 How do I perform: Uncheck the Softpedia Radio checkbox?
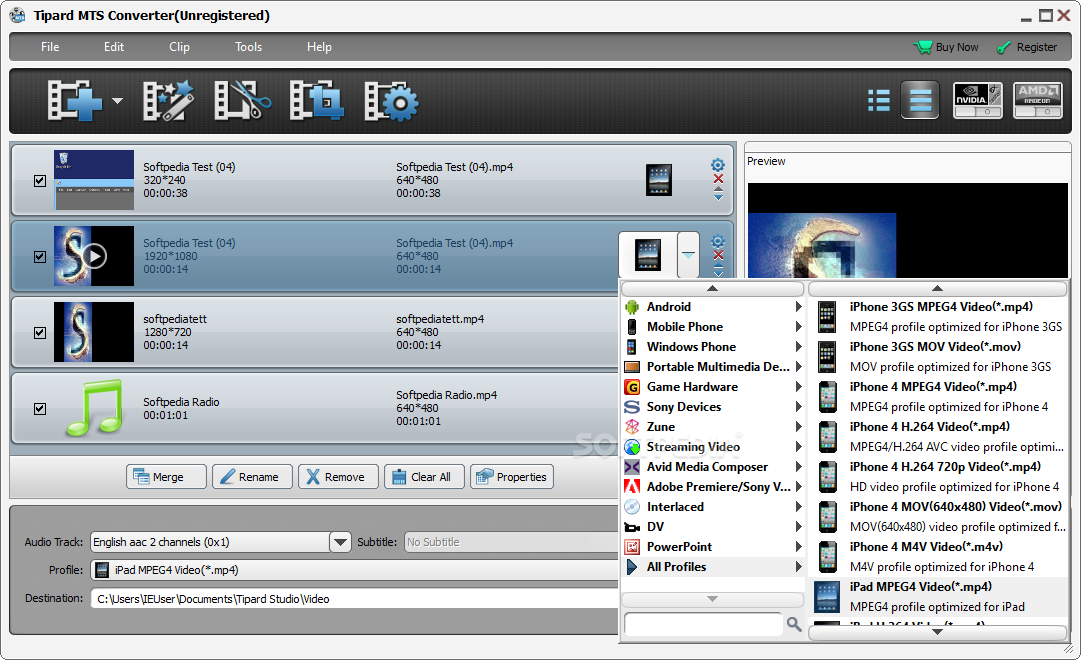(x=40, y=409)
